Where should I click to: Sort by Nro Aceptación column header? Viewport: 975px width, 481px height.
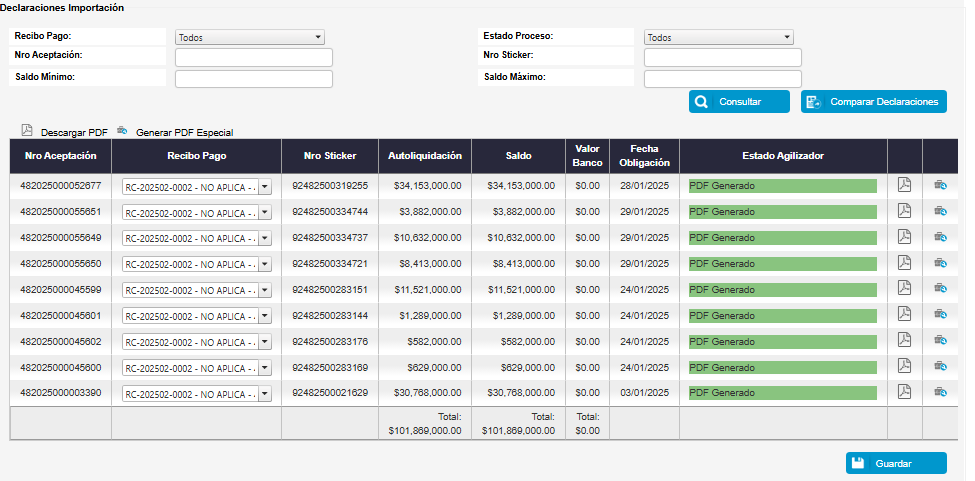click(x=60, y=156)
